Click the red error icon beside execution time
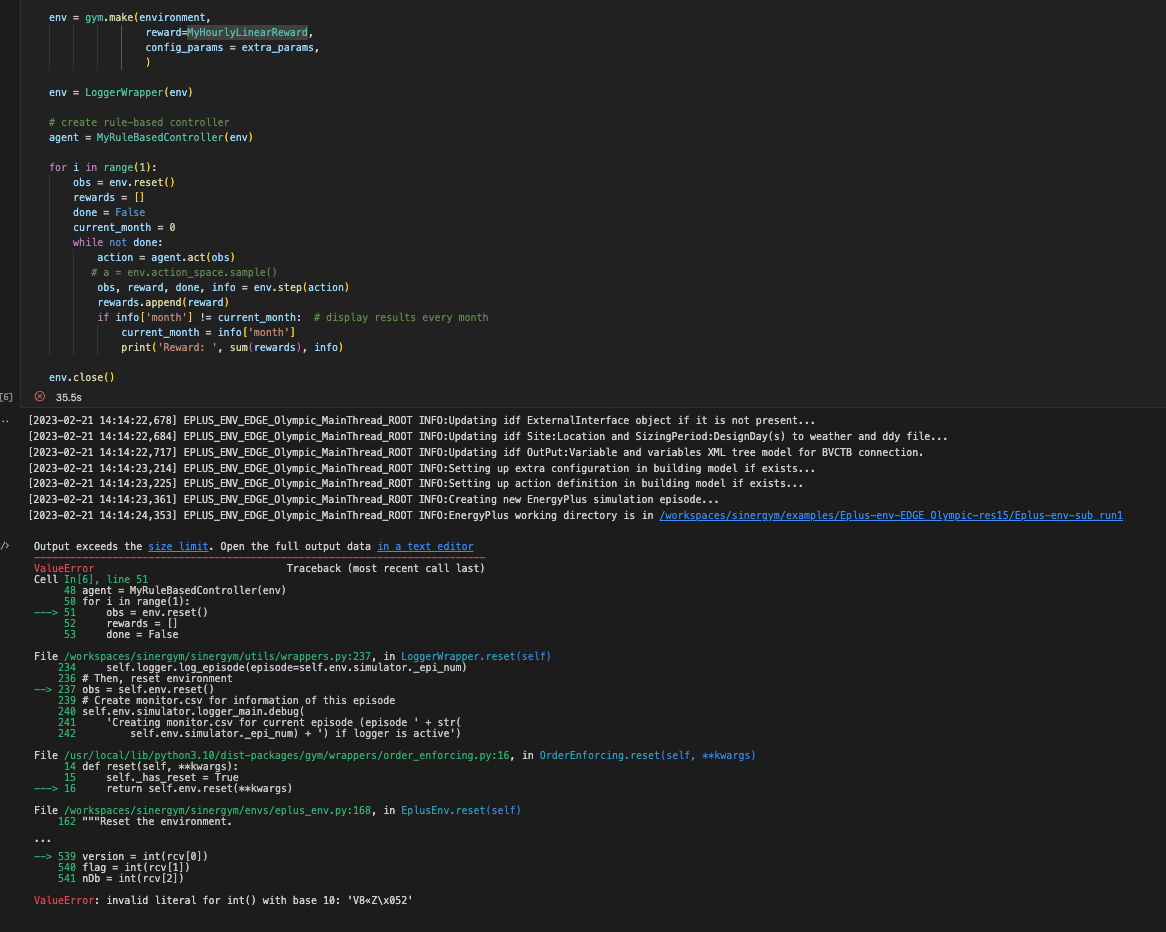Screen dimensions: 1166x932 [39, 396]
